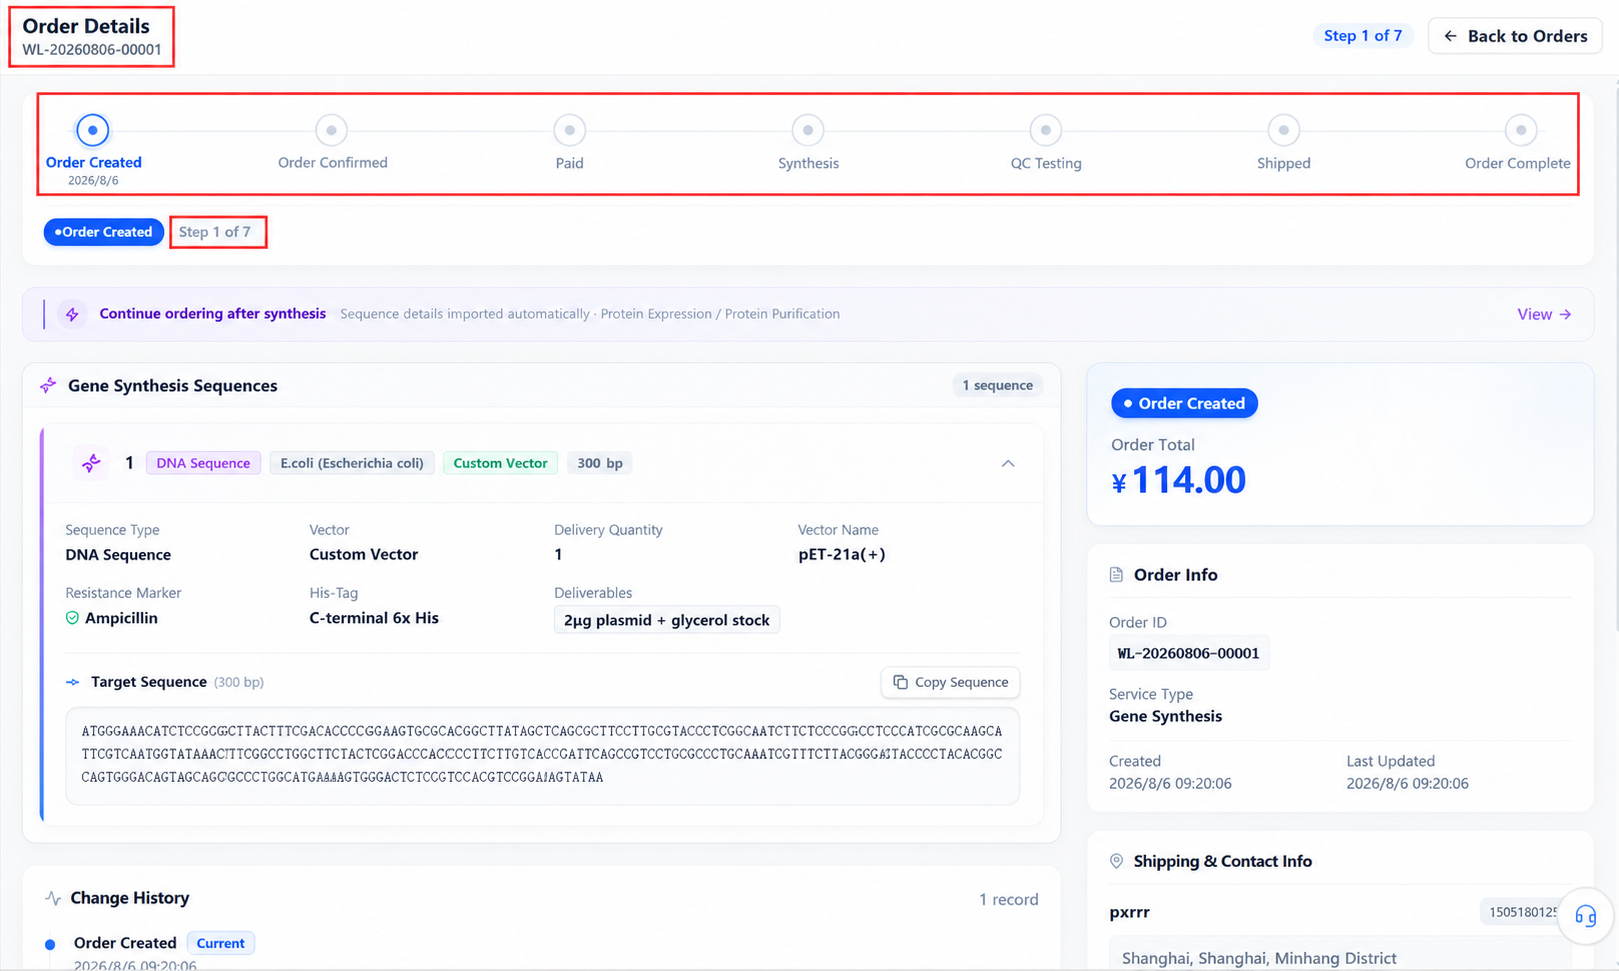Click the location pin icon beside Shipping & Contact Info
Viewport: 1619px width, 971px height.
click(1116, 861)
